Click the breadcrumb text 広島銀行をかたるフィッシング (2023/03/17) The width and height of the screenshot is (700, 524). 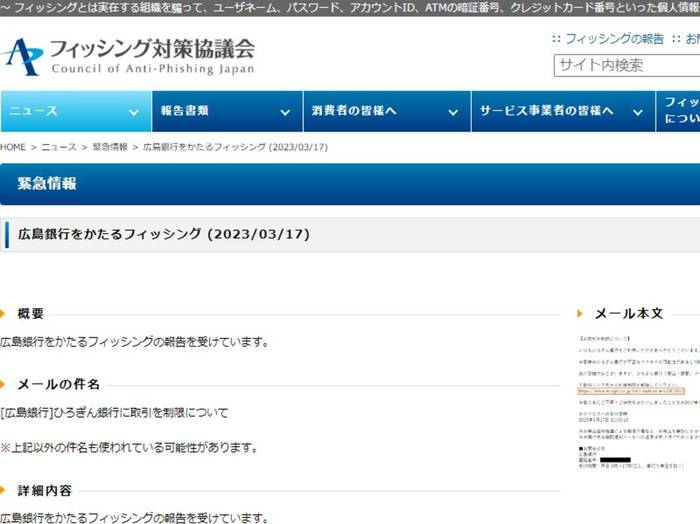tap(235, 147)
